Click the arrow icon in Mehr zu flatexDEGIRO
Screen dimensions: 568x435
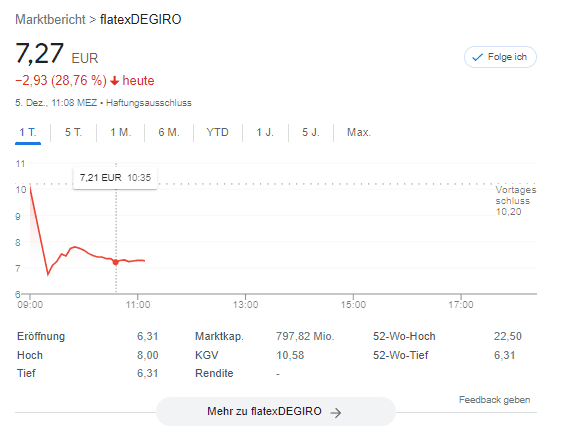tap(336, 413)
